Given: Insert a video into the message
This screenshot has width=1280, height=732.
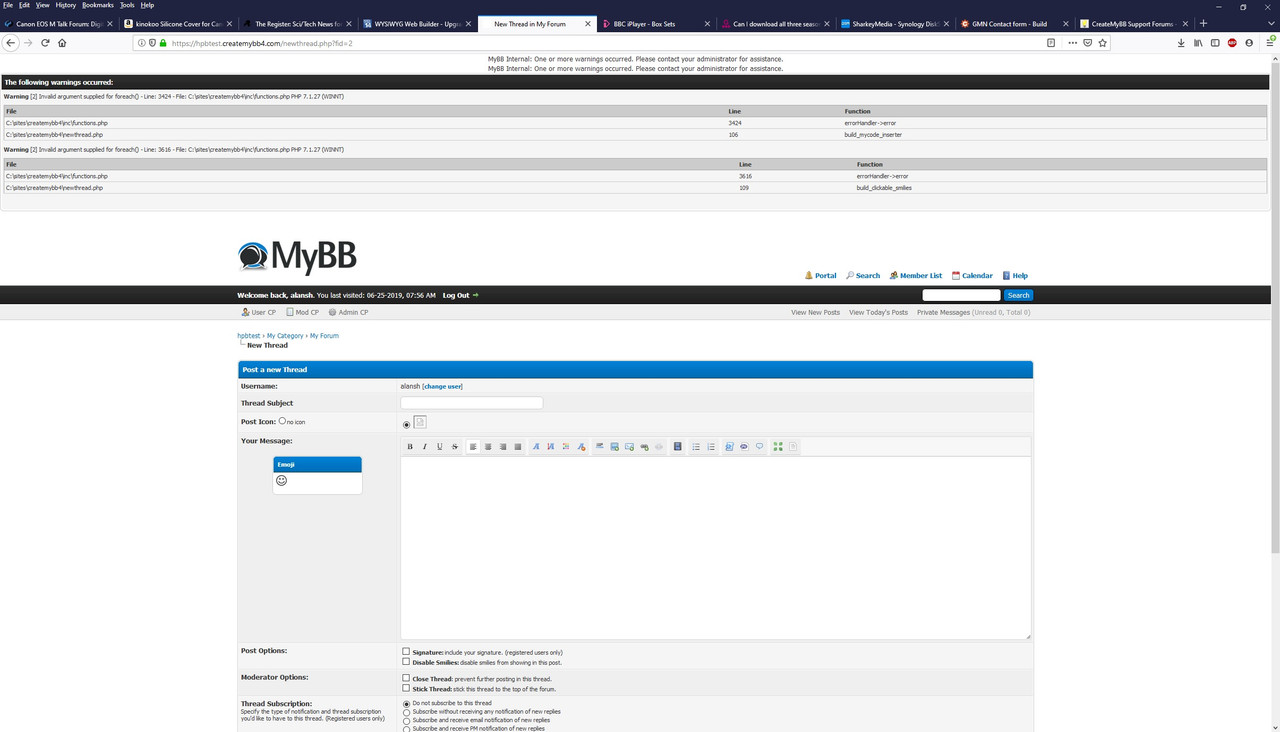Looking at the screenshot, I should pyautogui.click(x=677, y=446).
